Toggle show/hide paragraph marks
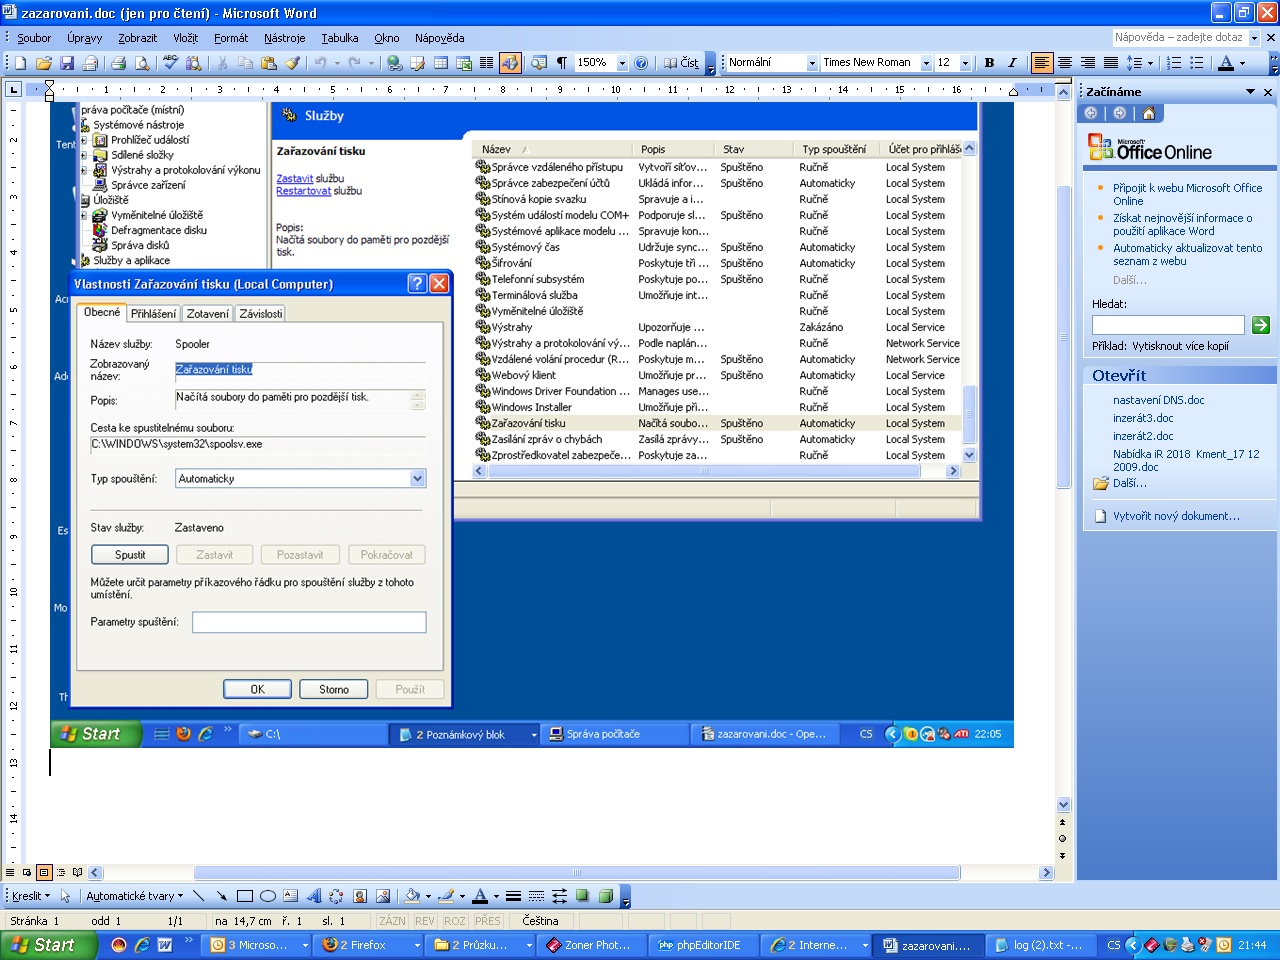 tap(562, 63)
